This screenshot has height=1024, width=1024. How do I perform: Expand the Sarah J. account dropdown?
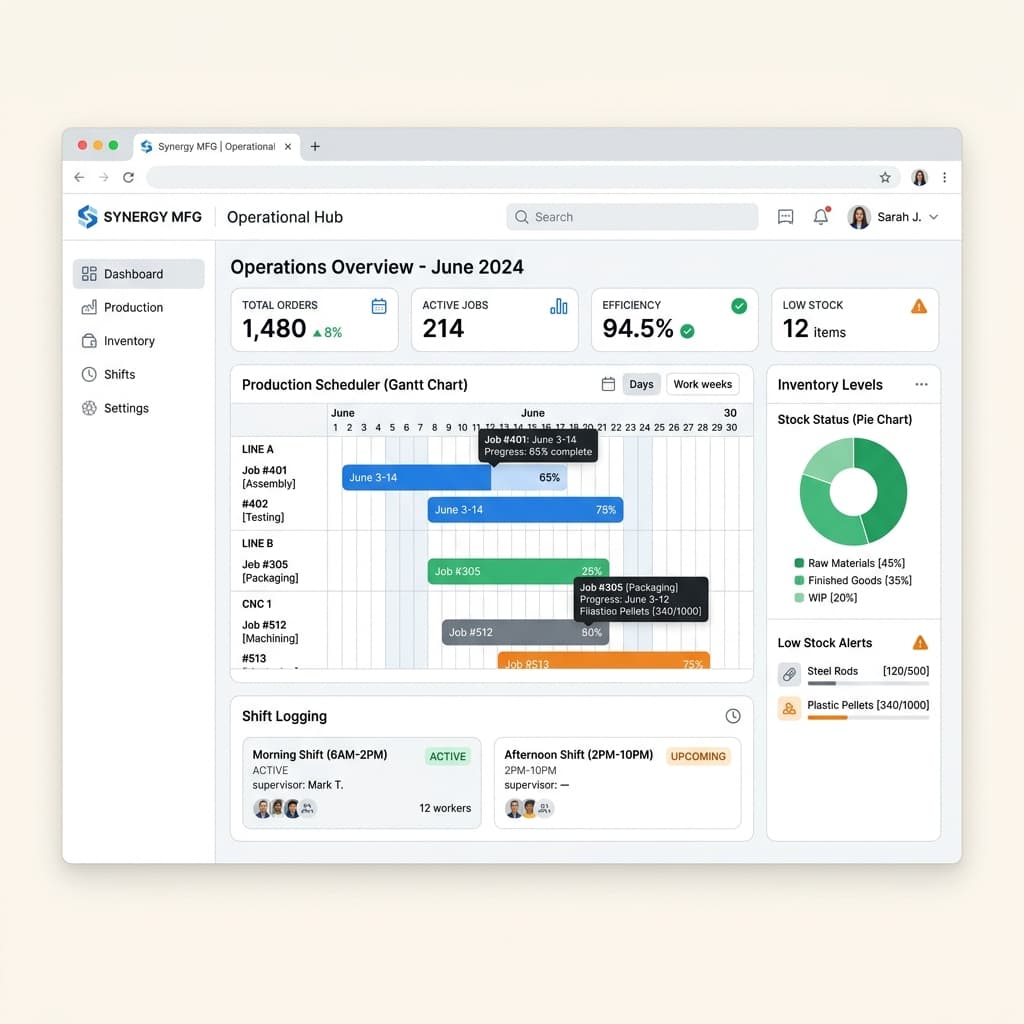[x=934, y=217]
